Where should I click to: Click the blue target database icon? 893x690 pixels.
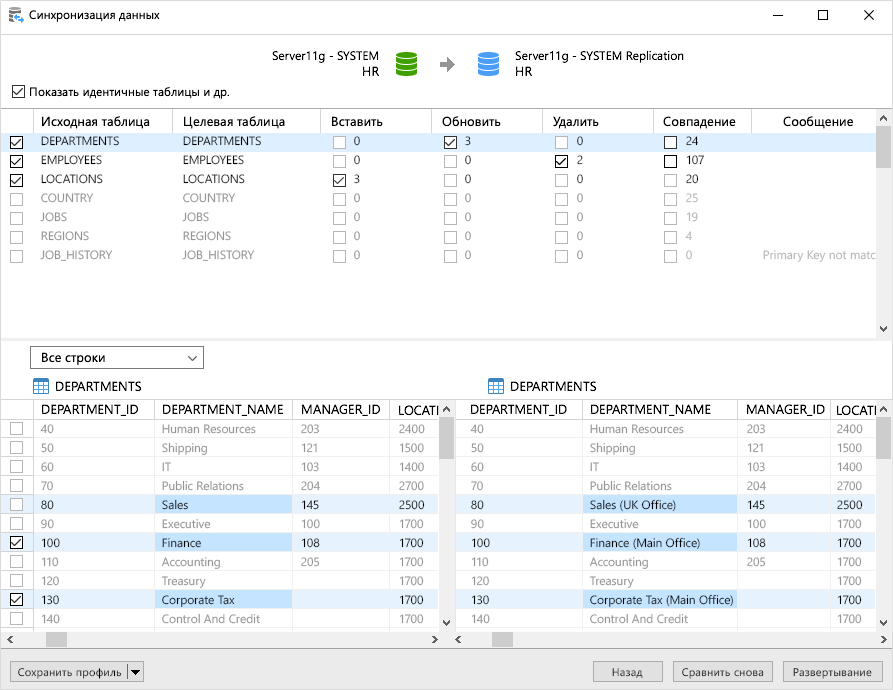pos(488,64)
